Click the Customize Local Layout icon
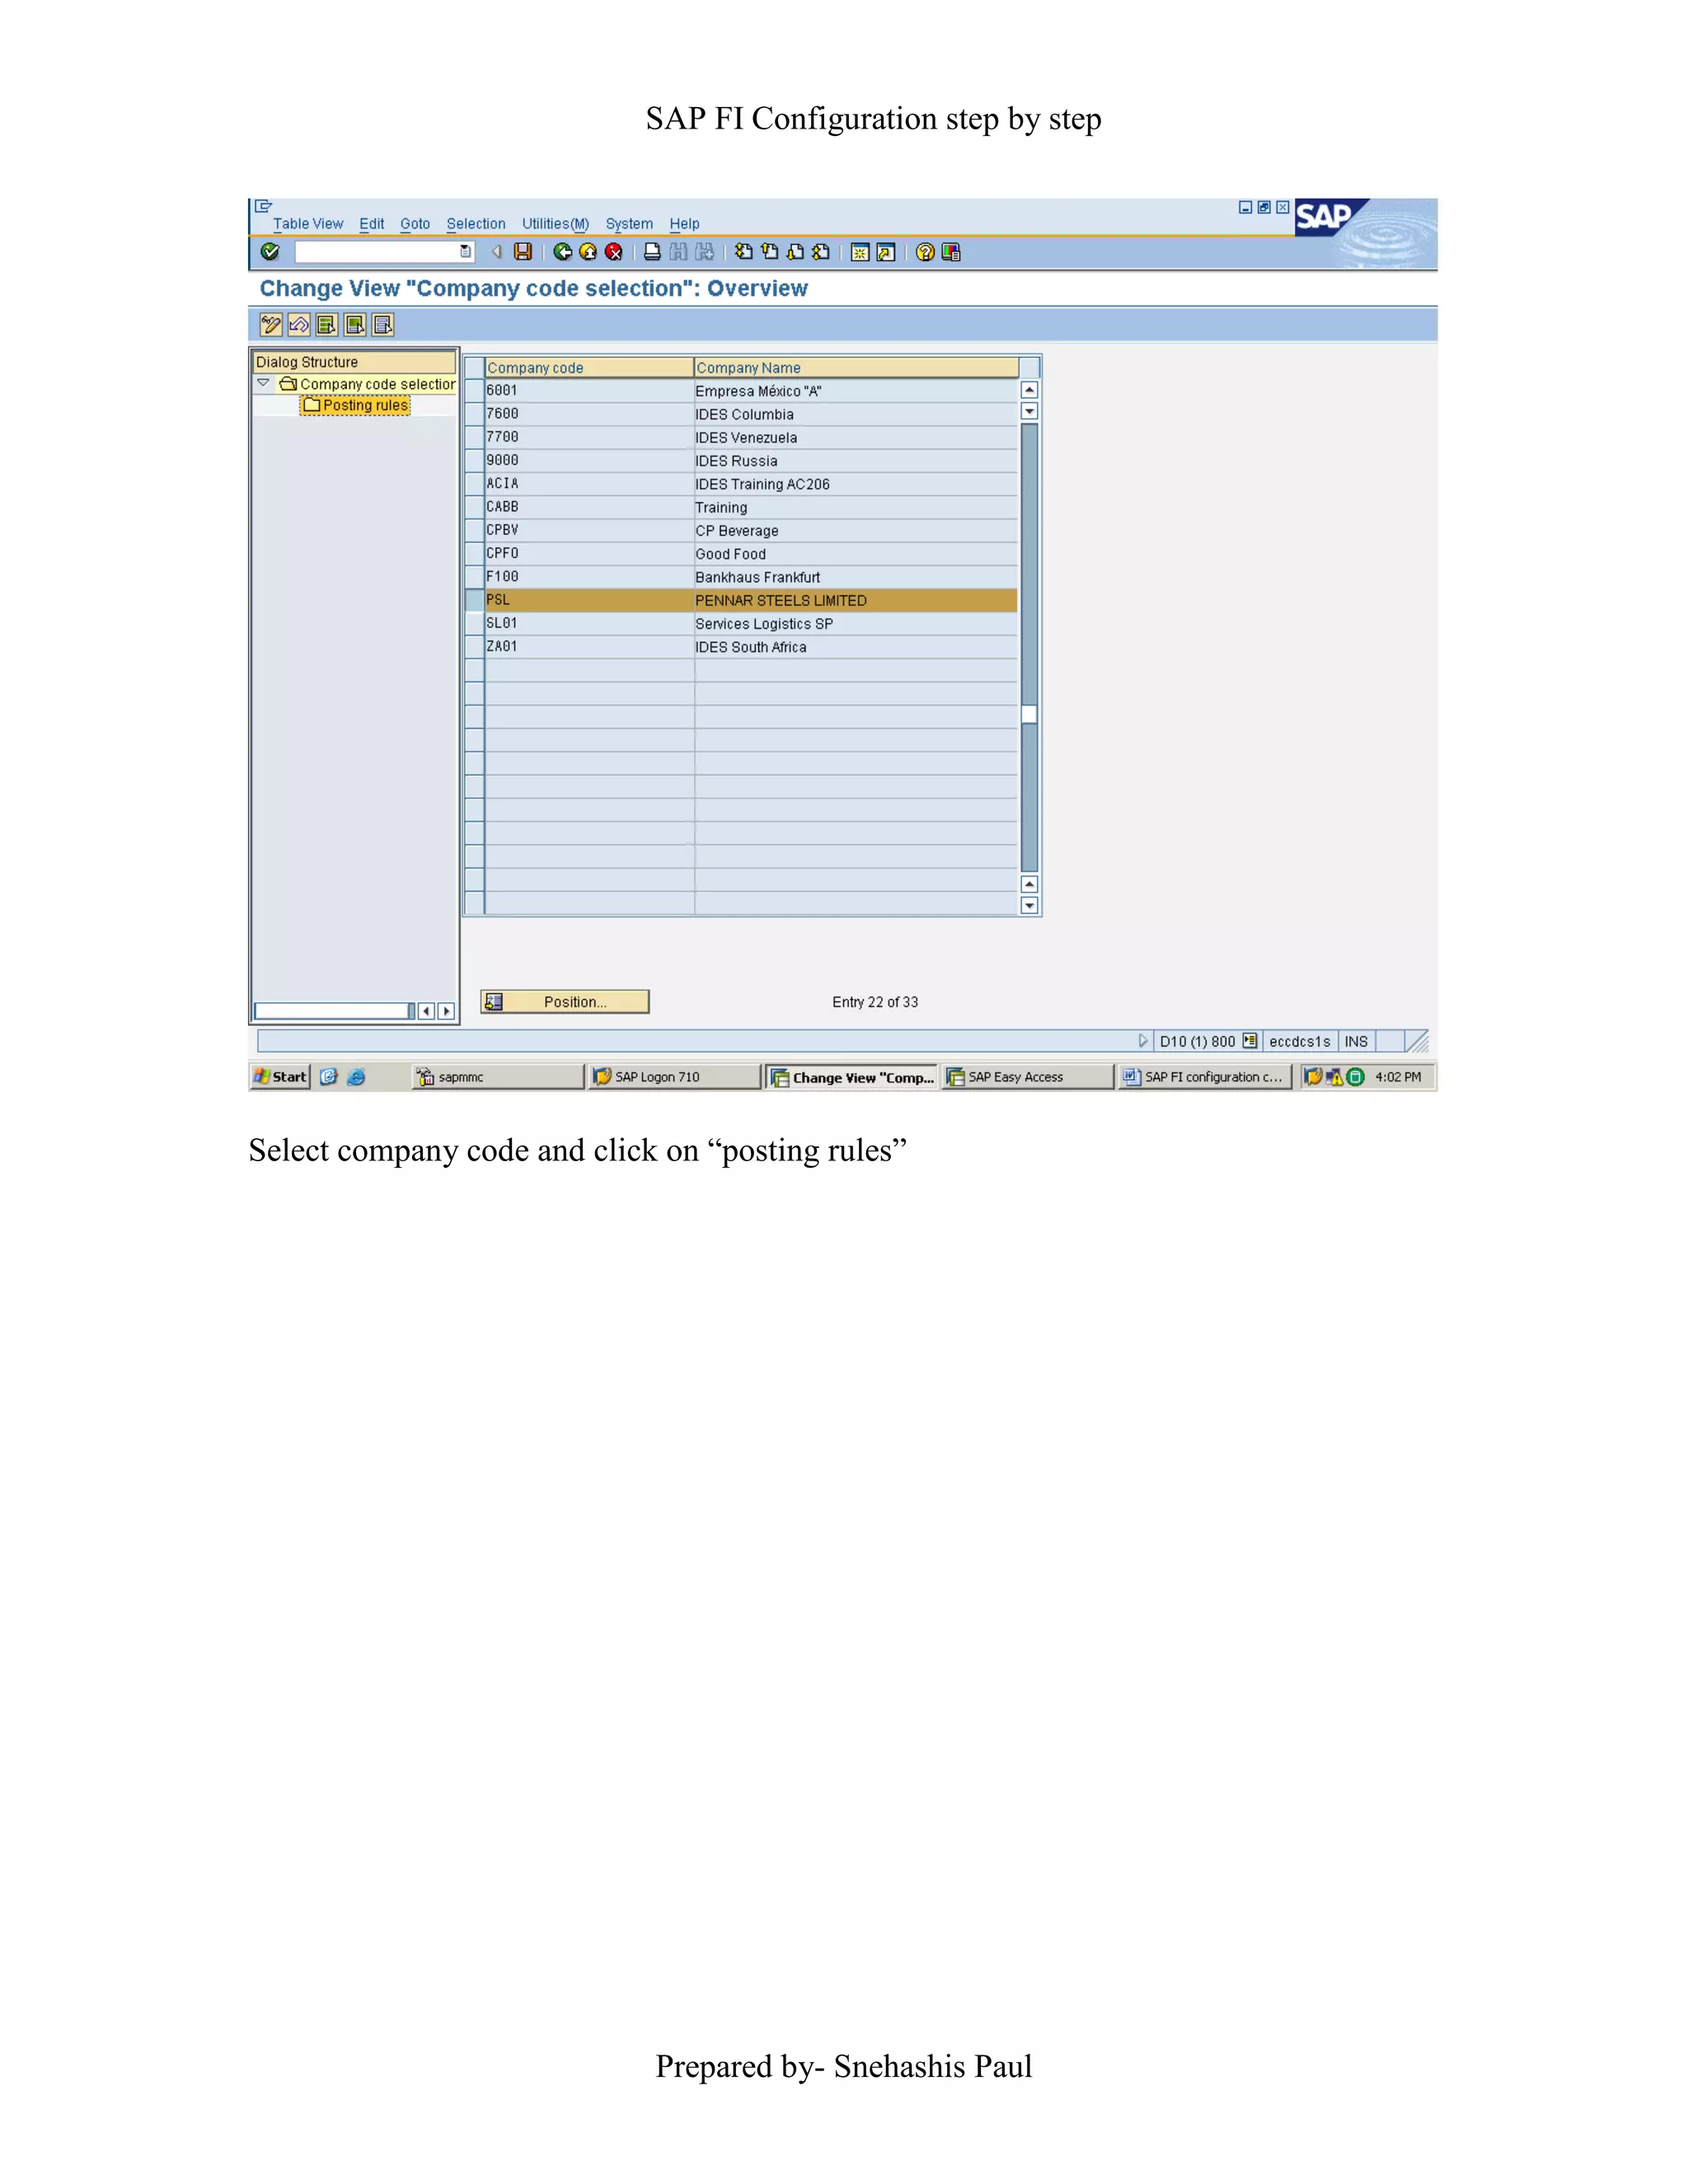Screen dimensions: 1688x2184 pyautogui.click(x=951, y=252)
